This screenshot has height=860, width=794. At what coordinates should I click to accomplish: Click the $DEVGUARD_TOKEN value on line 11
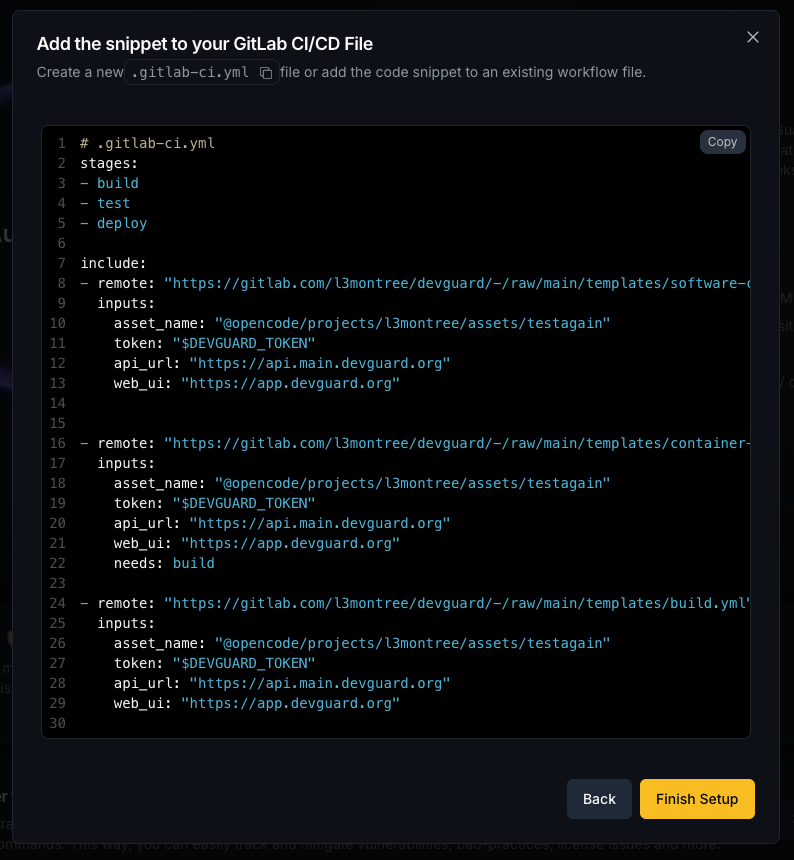[x=244, y=343]
